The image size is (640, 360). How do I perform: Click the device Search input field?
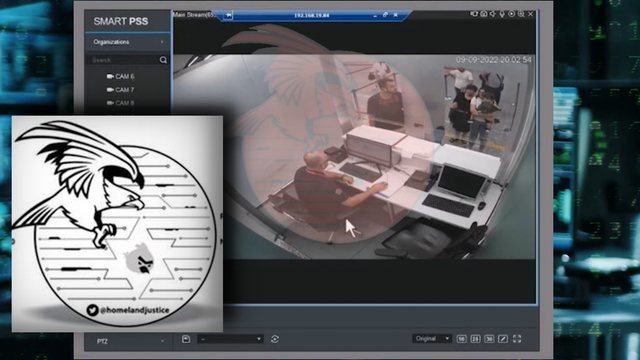123,60
